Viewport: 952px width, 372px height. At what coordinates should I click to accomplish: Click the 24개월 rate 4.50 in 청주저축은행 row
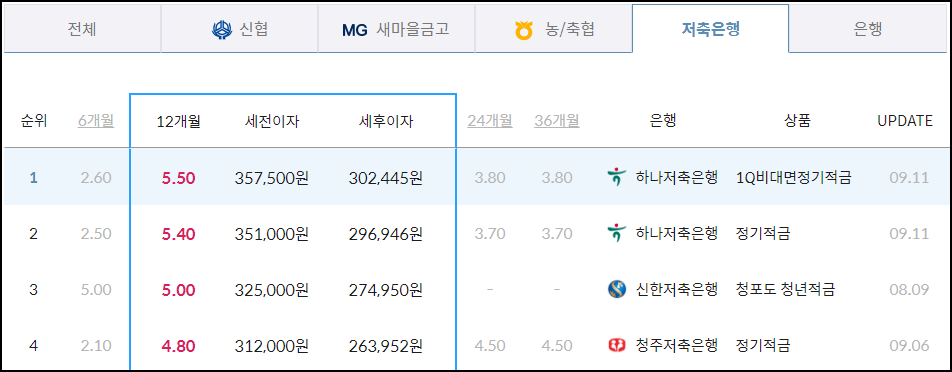pyautogui.click(x=490, y=346)
